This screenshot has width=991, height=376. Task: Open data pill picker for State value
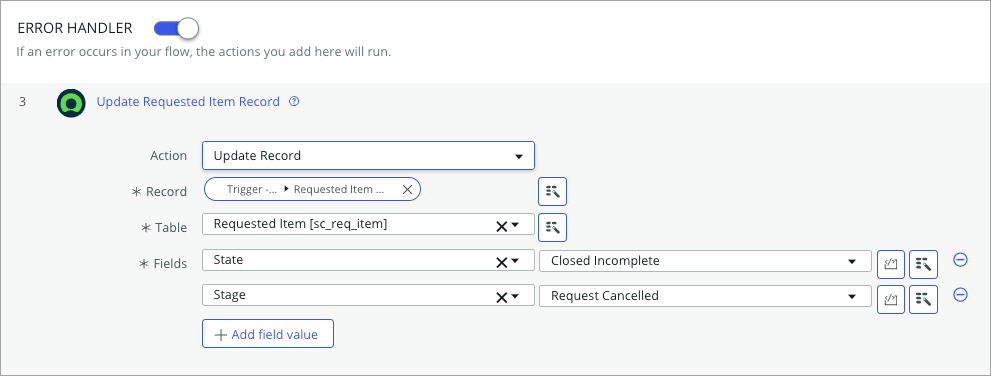(x=923, y=264)
